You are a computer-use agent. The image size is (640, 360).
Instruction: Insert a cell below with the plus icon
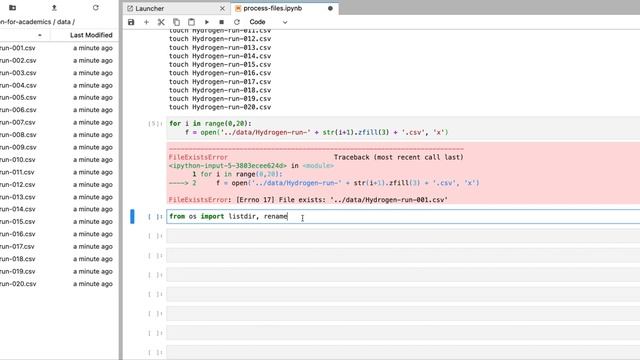pos(146,22)
